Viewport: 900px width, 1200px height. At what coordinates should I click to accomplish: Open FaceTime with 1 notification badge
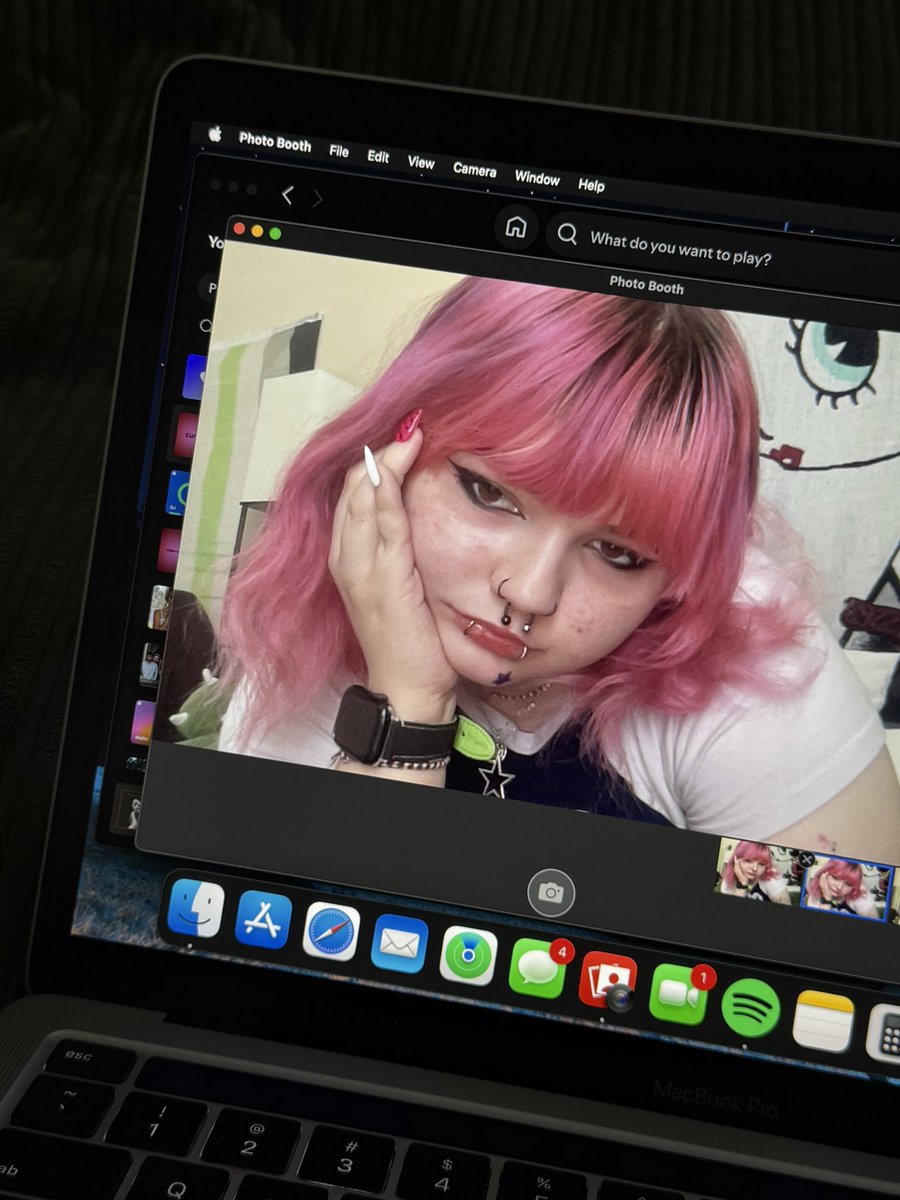(679, 993)
